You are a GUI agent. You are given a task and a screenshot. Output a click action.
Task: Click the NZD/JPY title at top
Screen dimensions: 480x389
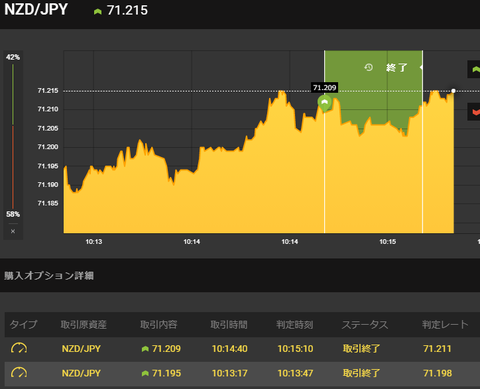[x=36, y=9]
